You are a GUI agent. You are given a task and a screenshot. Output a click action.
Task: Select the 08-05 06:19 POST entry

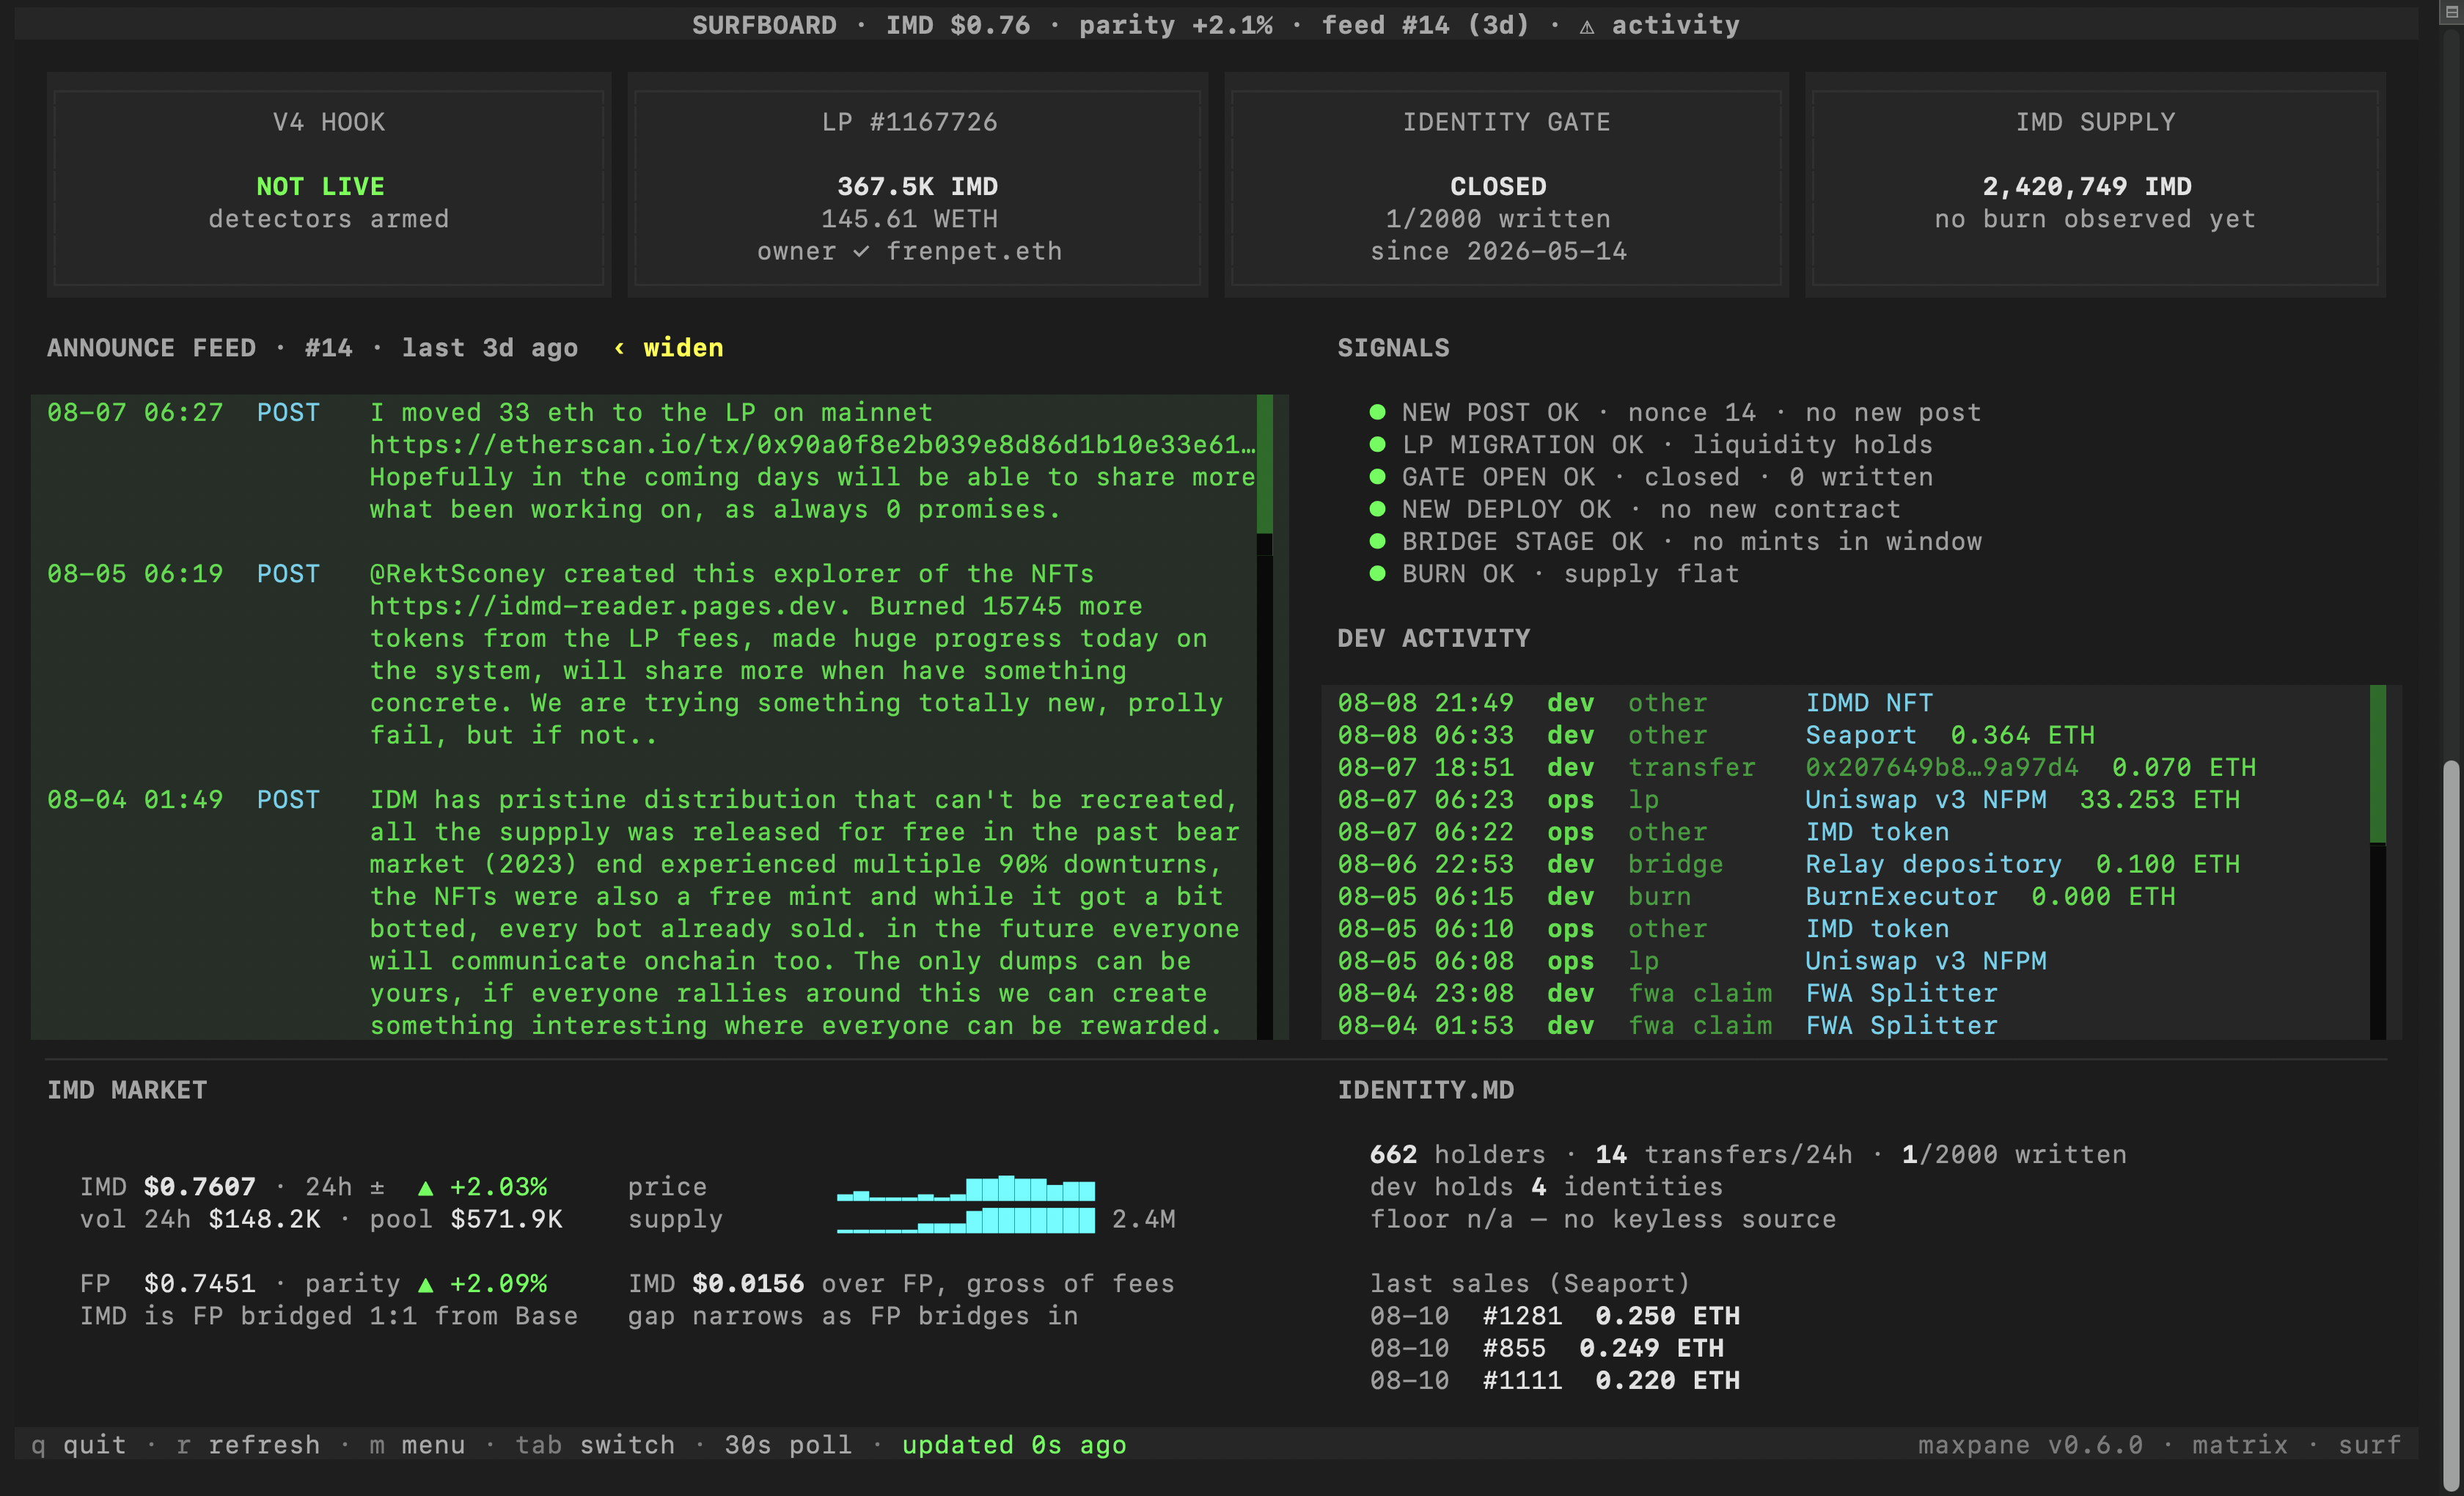click(651, 655)
